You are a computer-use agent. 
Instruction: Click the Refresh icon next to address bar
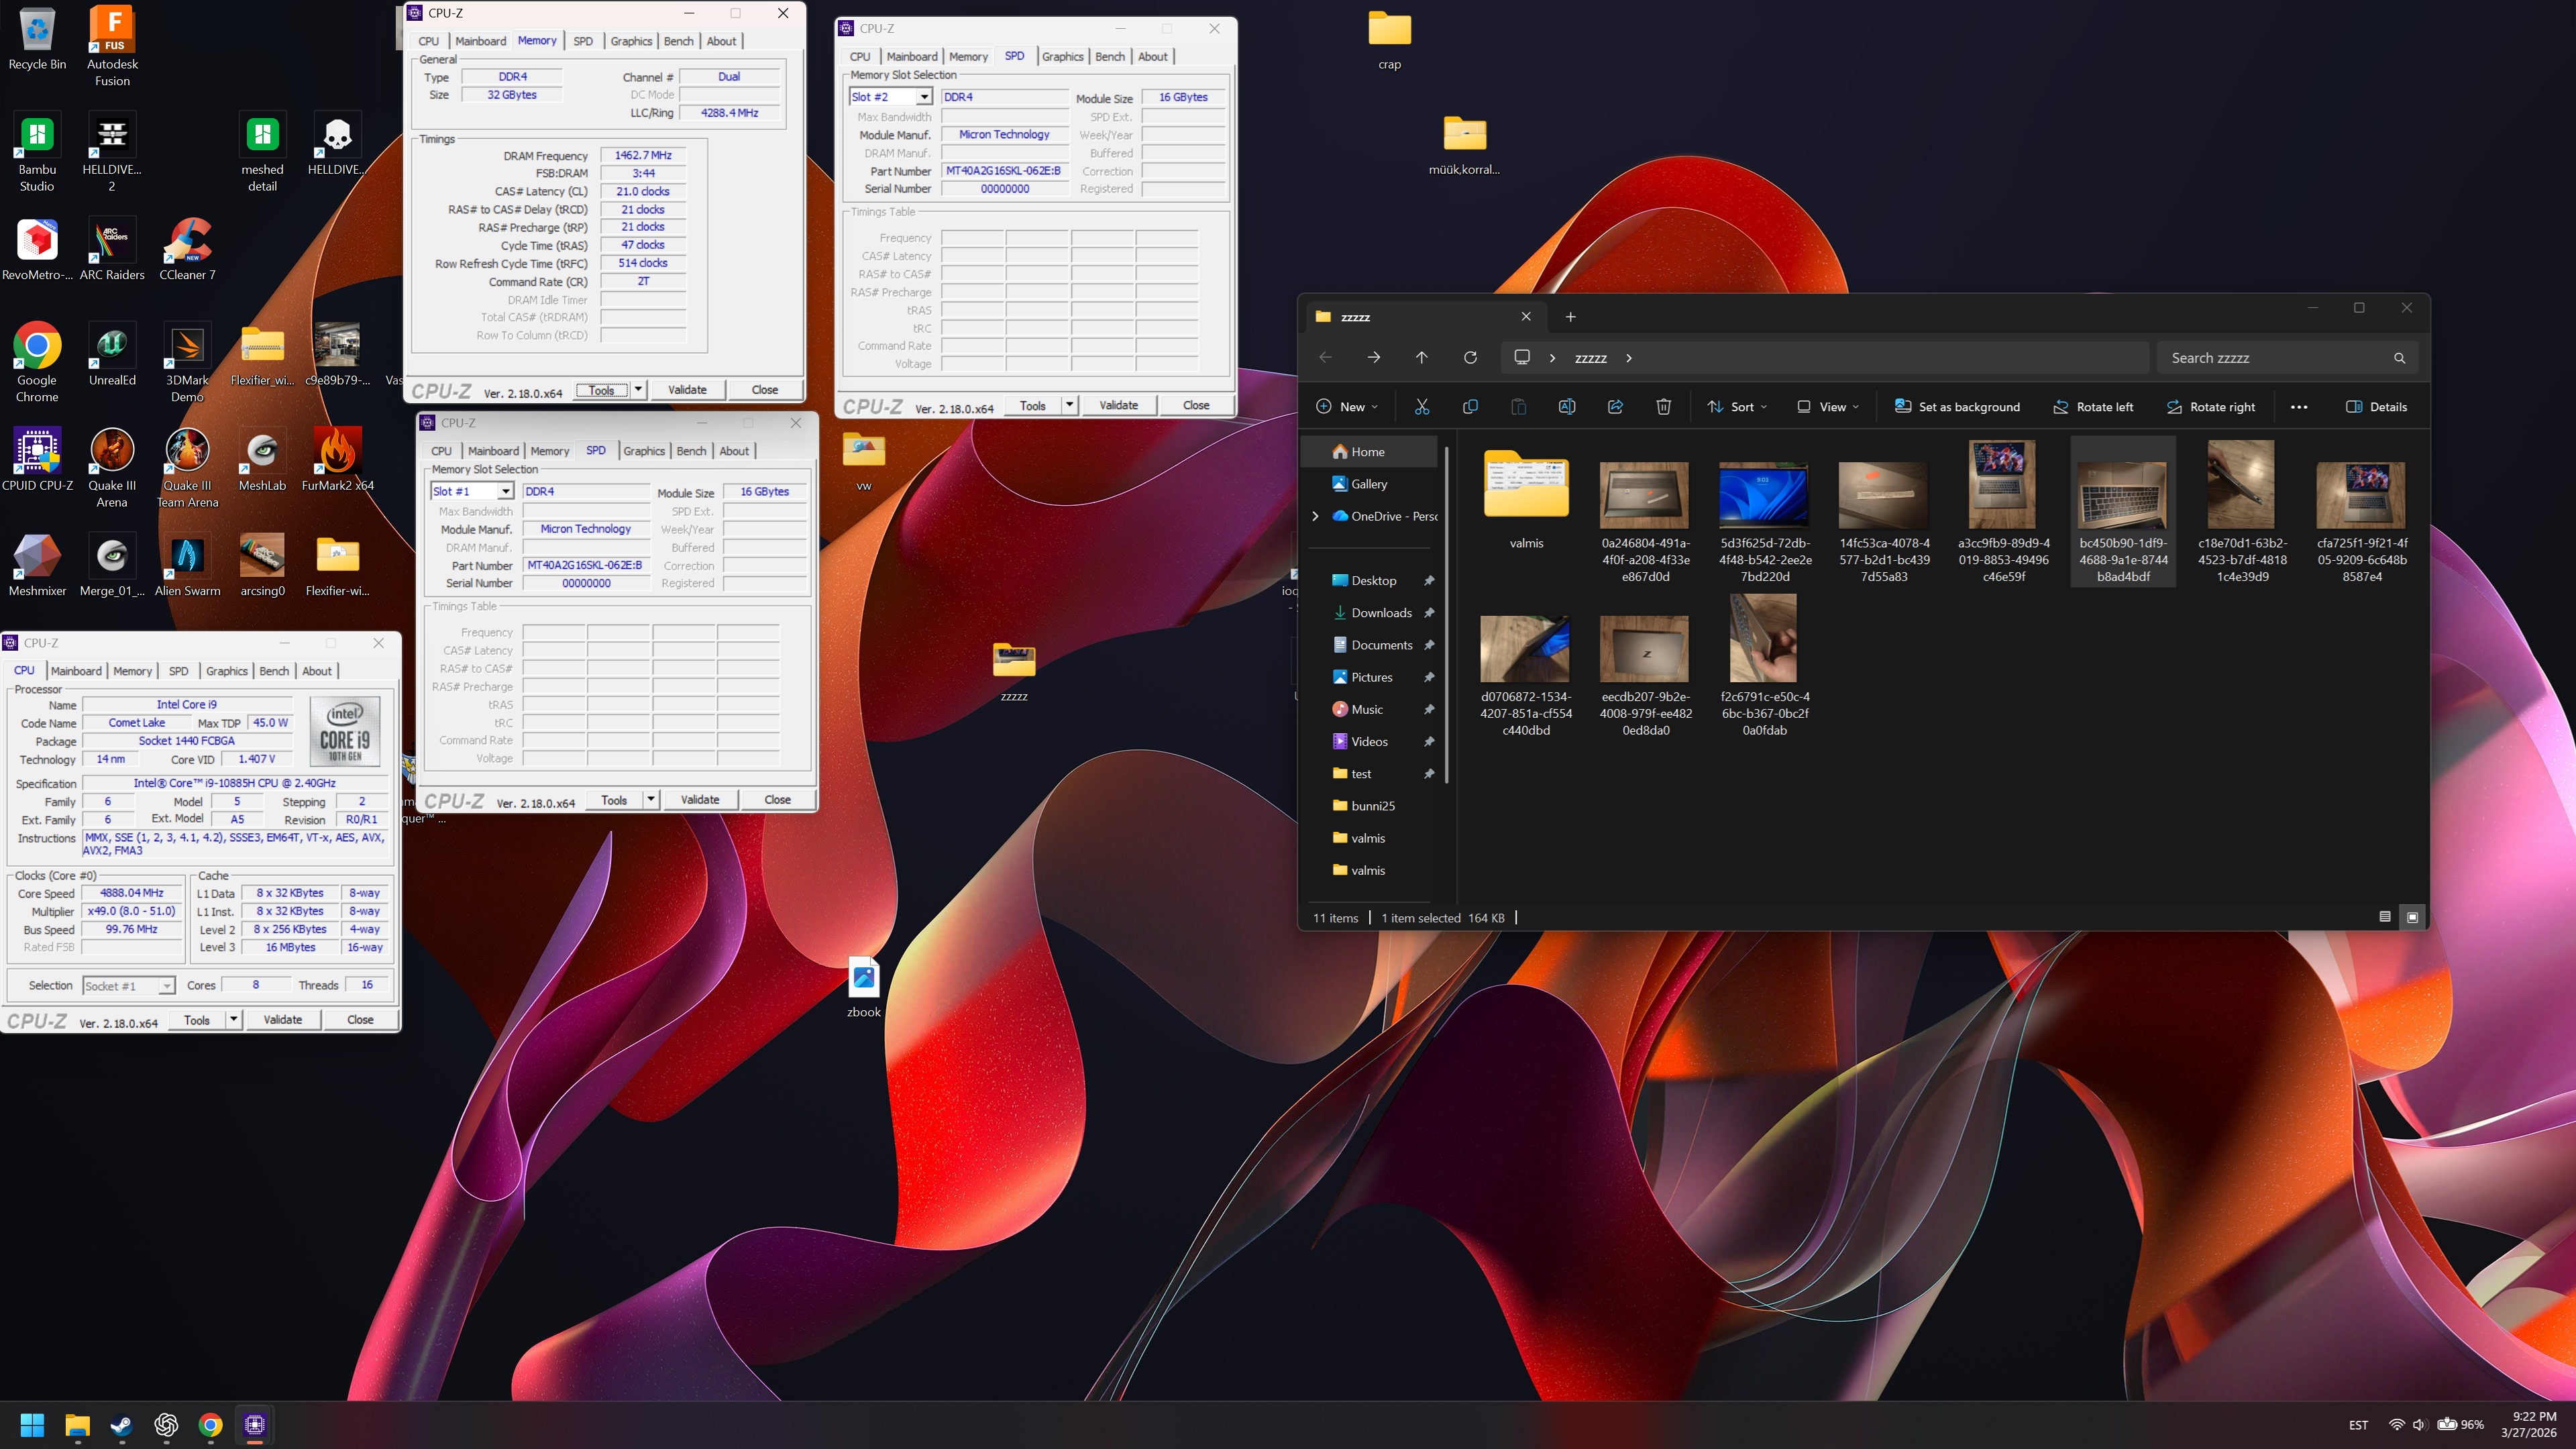(x=1470, y=357)
